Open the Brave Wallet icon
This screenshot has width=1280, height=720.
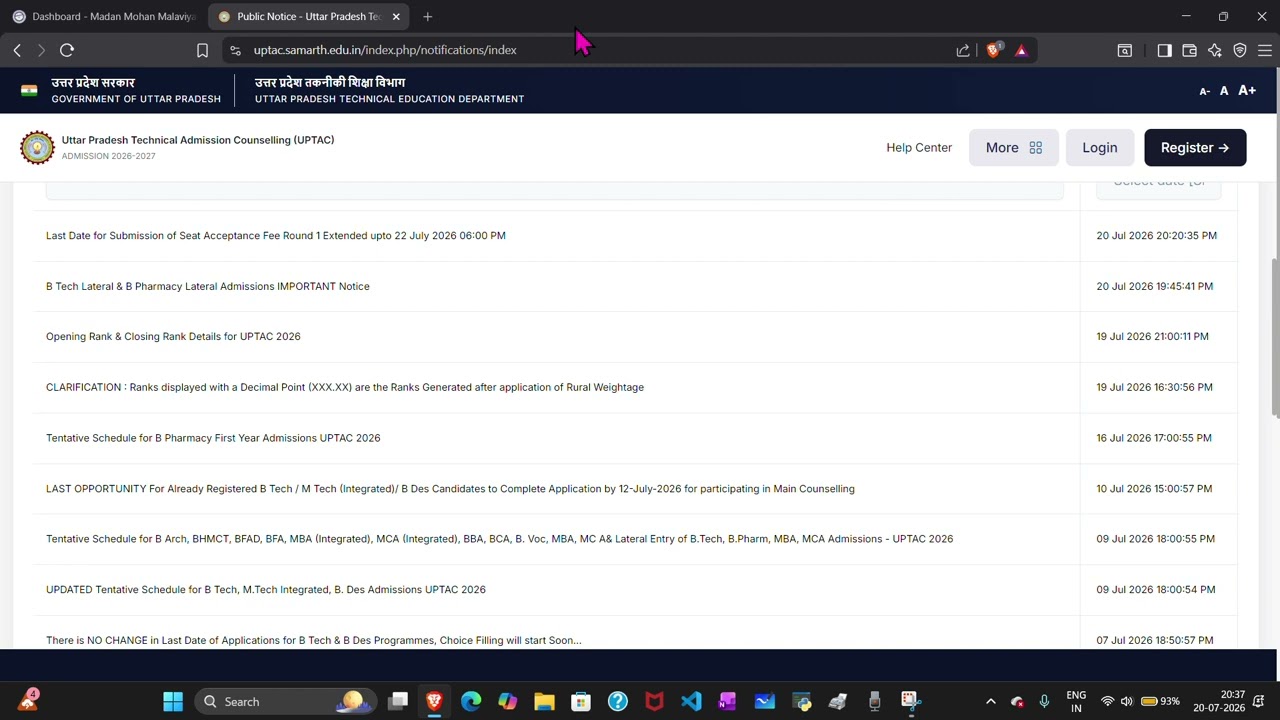[1189, 50]
